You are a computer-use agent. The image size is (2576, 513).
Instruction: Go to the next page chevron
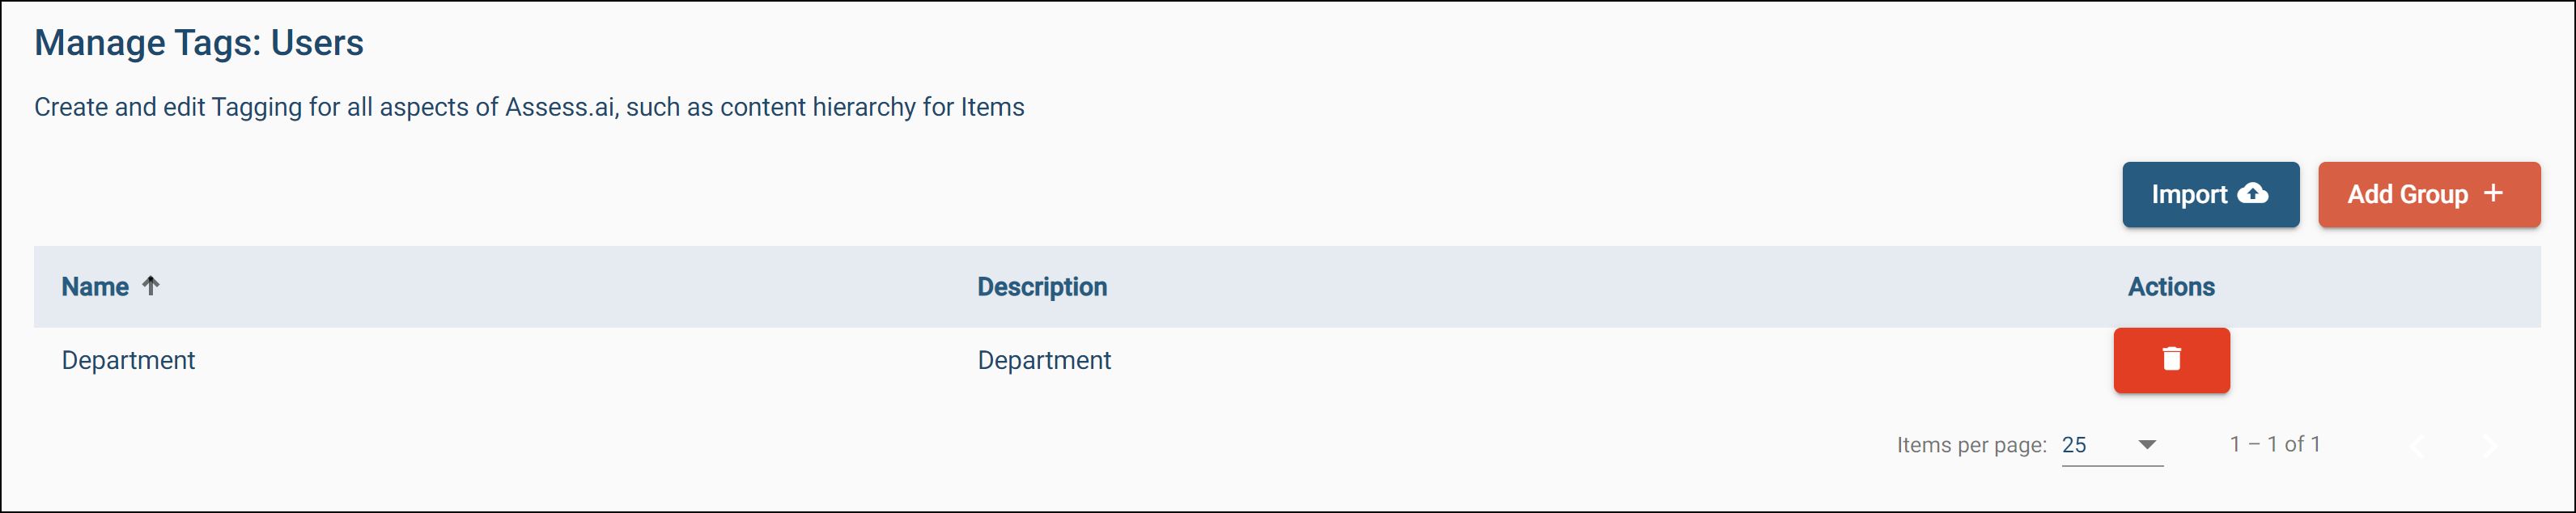(x=2489, y=446)
